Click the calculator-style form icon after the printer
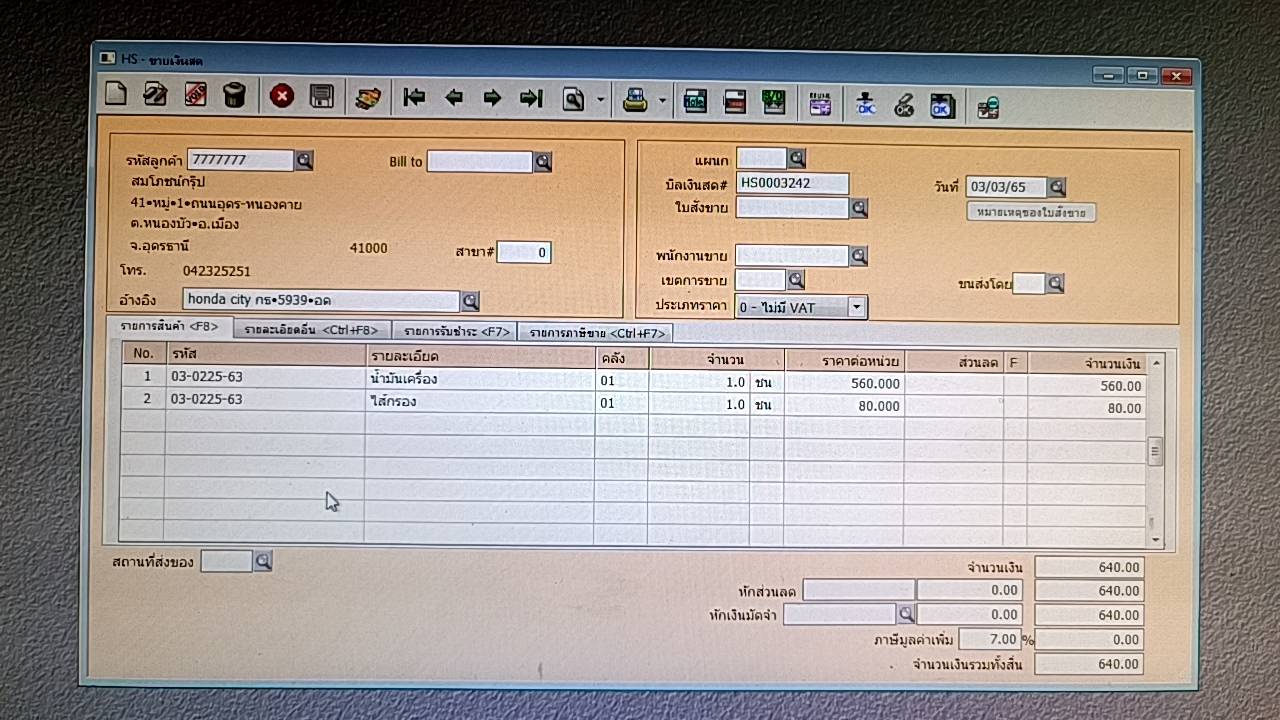This screenshot has height=720, width=1280. (x=695, y=101)
